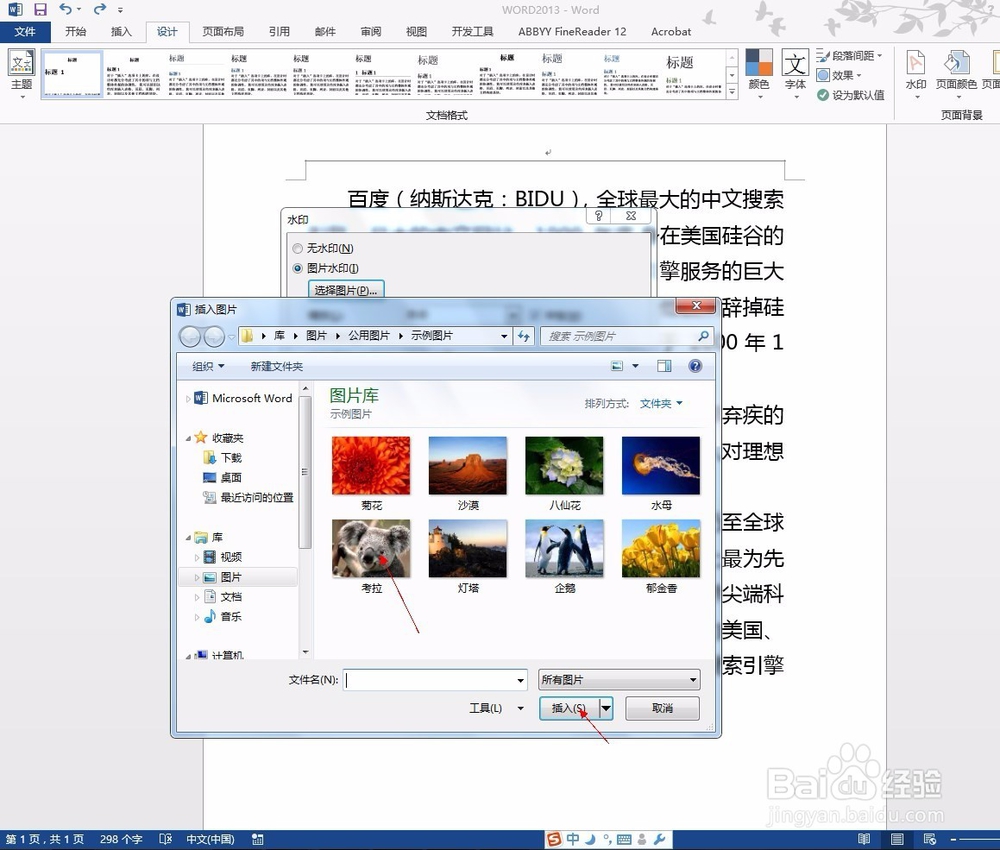This screenshot has height=850, width=1000.
Task: Select the Koala (考拉) thumbnail
Action: click(371, 548)
